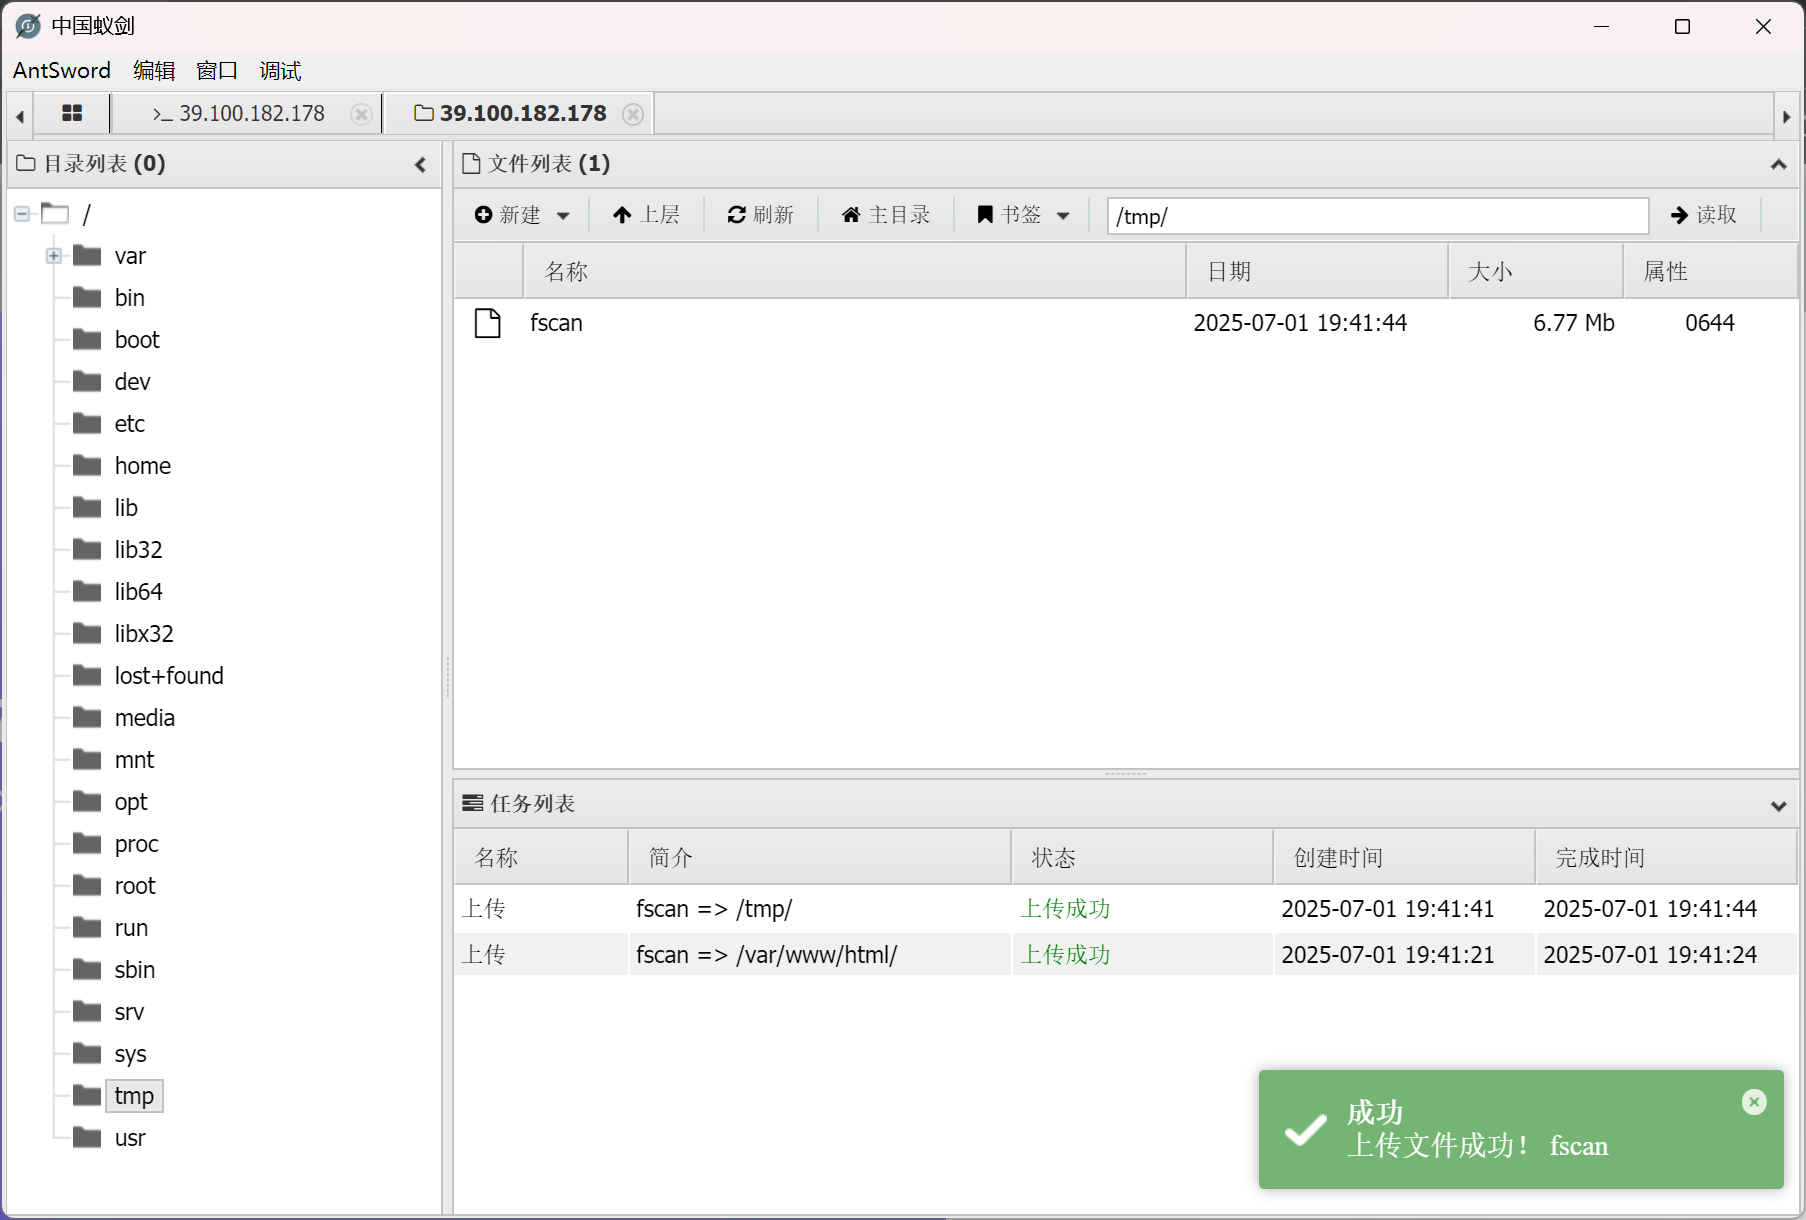Collapse the task list panel
1806x1220 pixels.
click(x=1778, y=805)
